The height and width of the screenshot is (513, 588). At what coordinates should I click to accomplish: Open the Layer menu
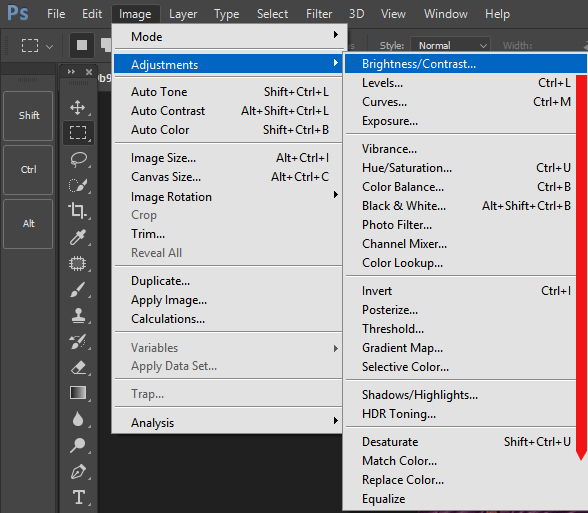click(x=183, y=14)
